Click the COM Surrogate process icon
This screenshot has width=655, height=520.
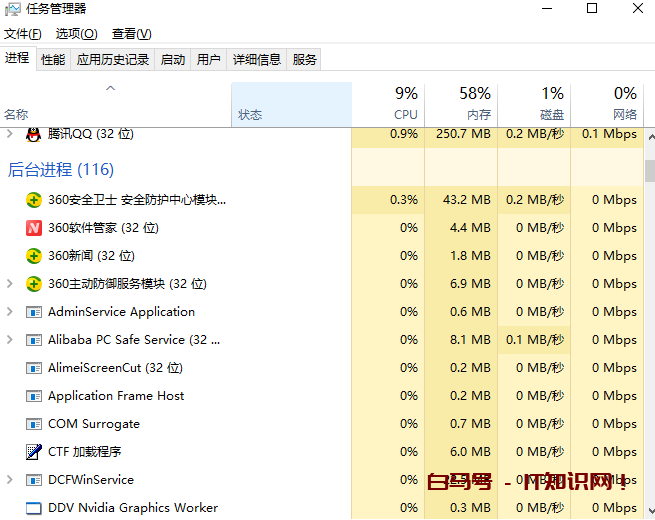[x=34, y=424]
